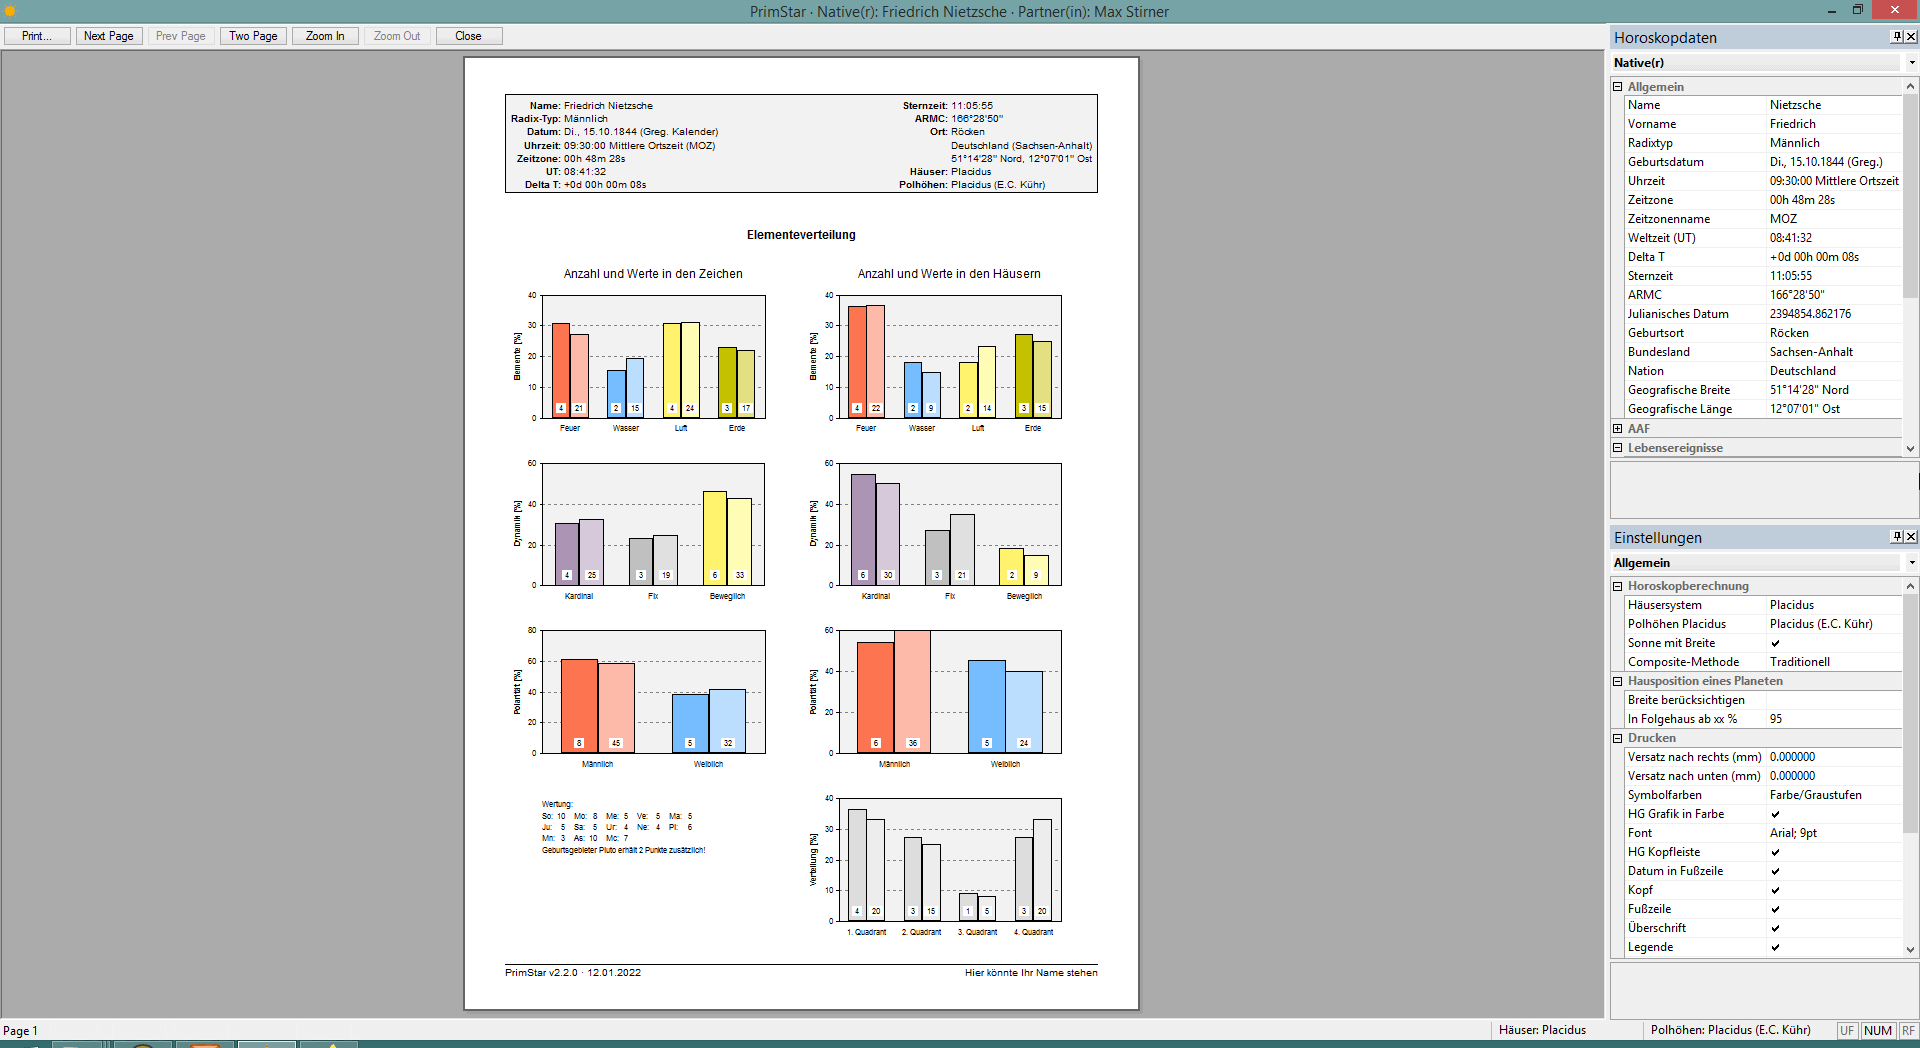Viewport: 1920px width, 1048px height.
Task: Pin the Einstellungen panel
Action: (x=1896, y=537)
